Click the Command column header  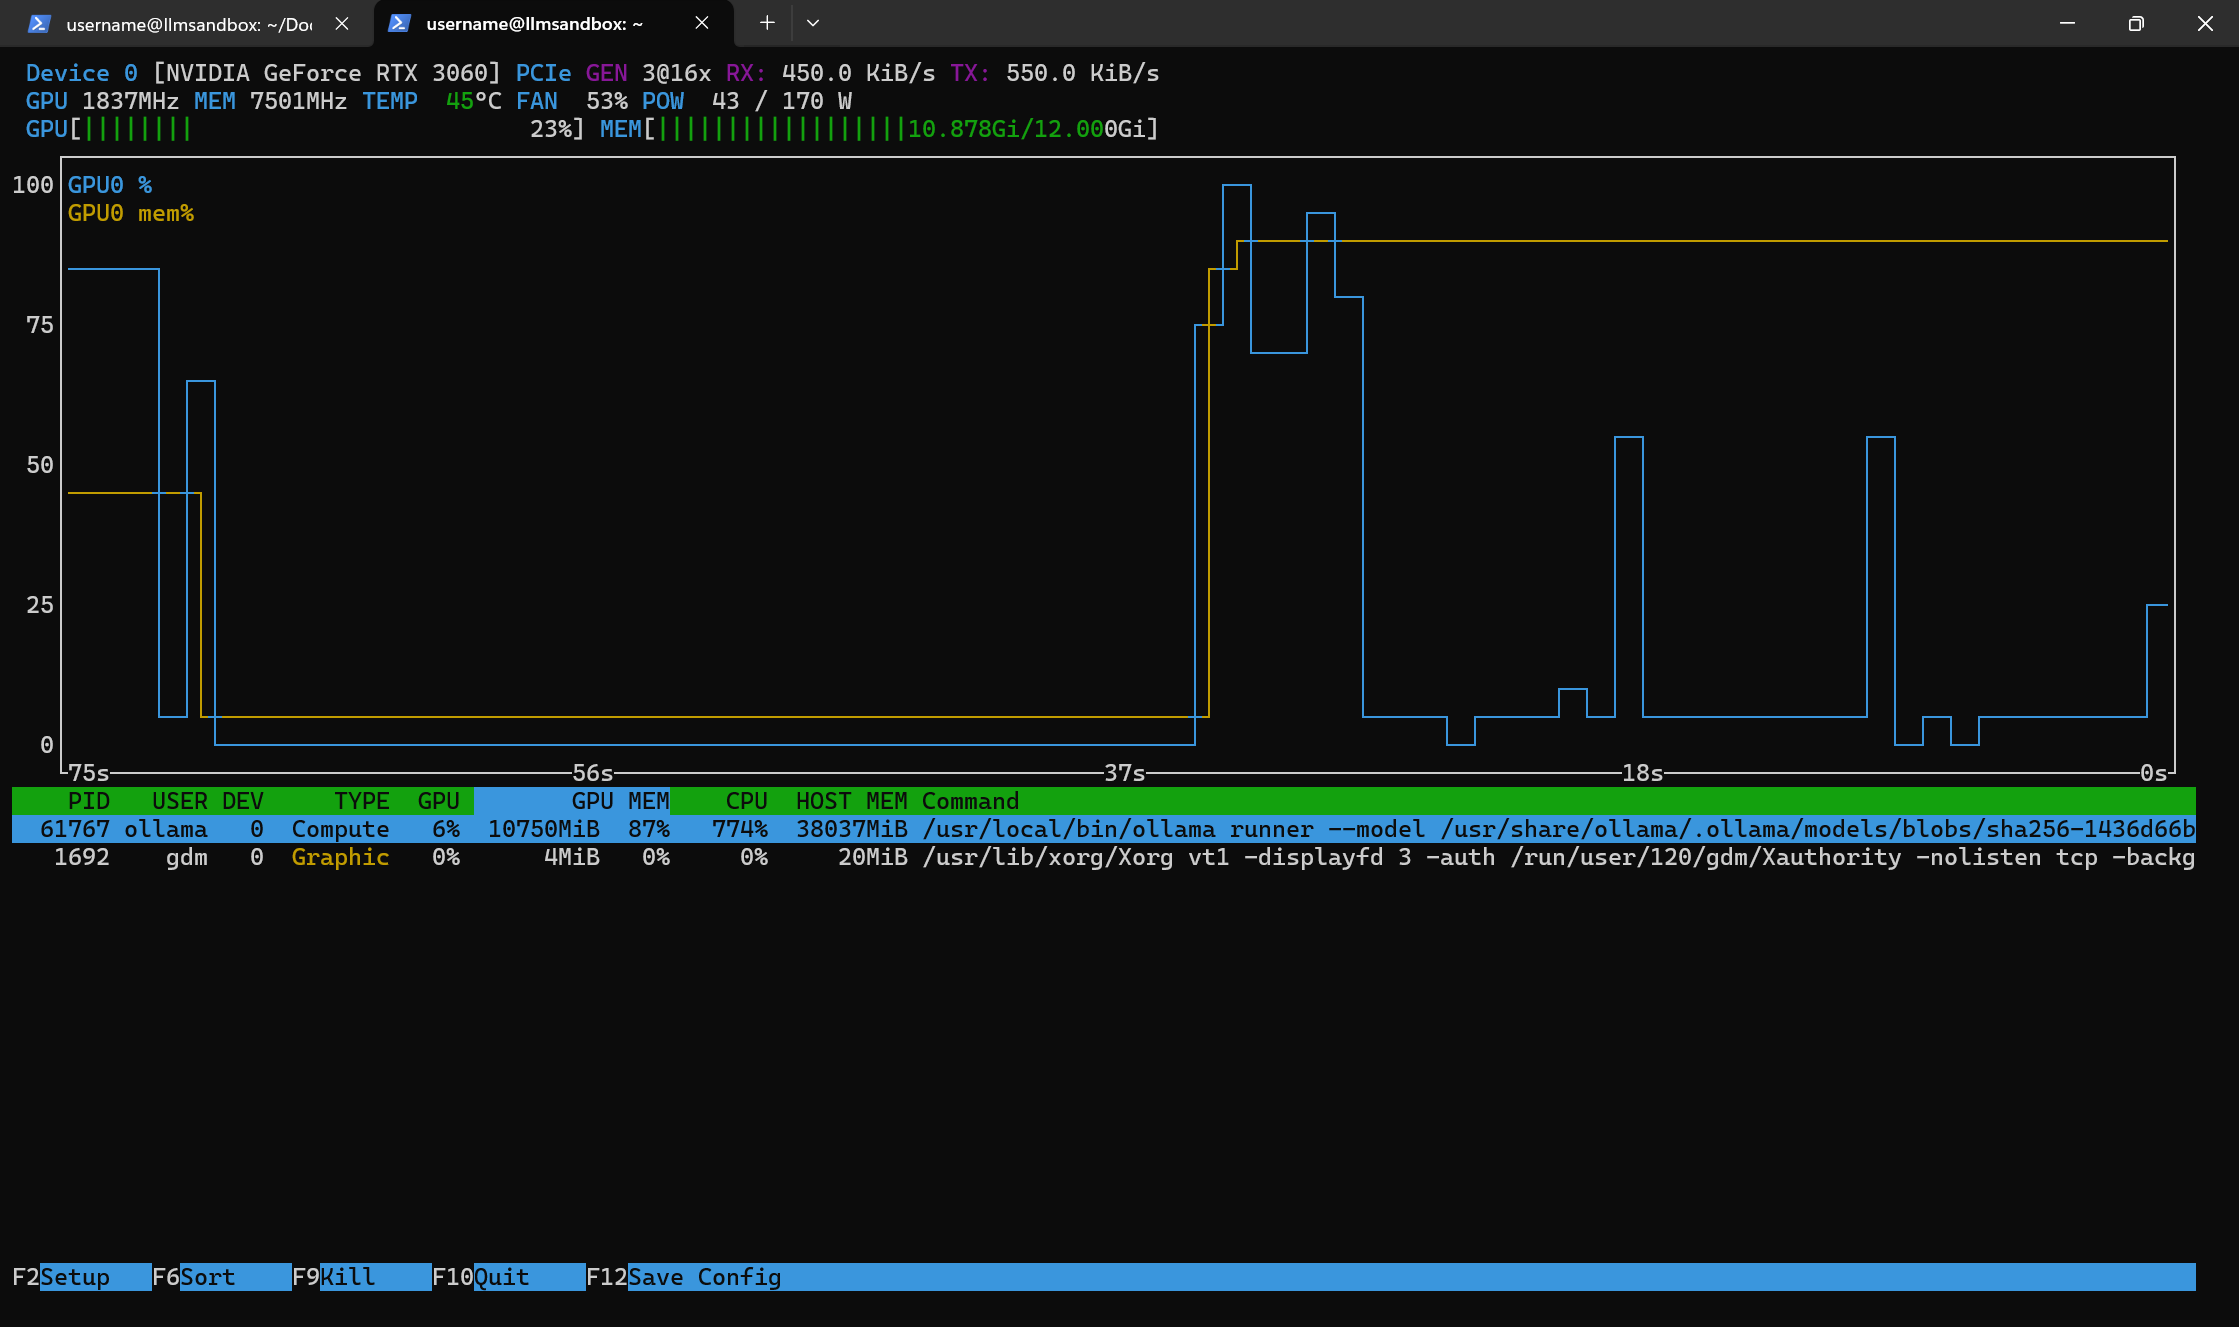point(970,801)
